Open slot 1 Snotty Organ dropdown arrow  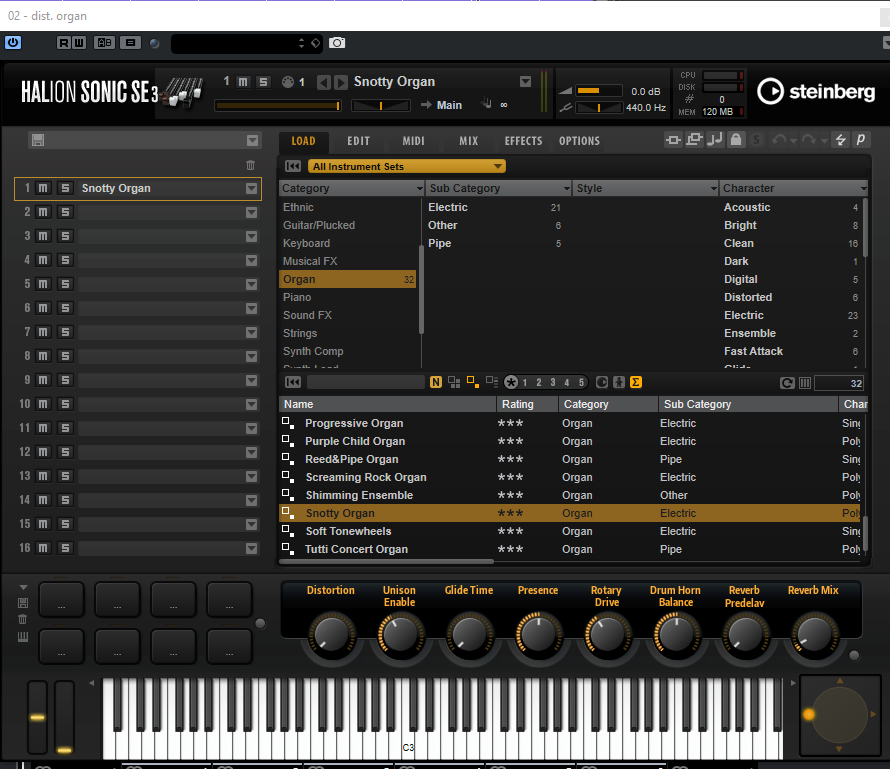tap(251, 188)
